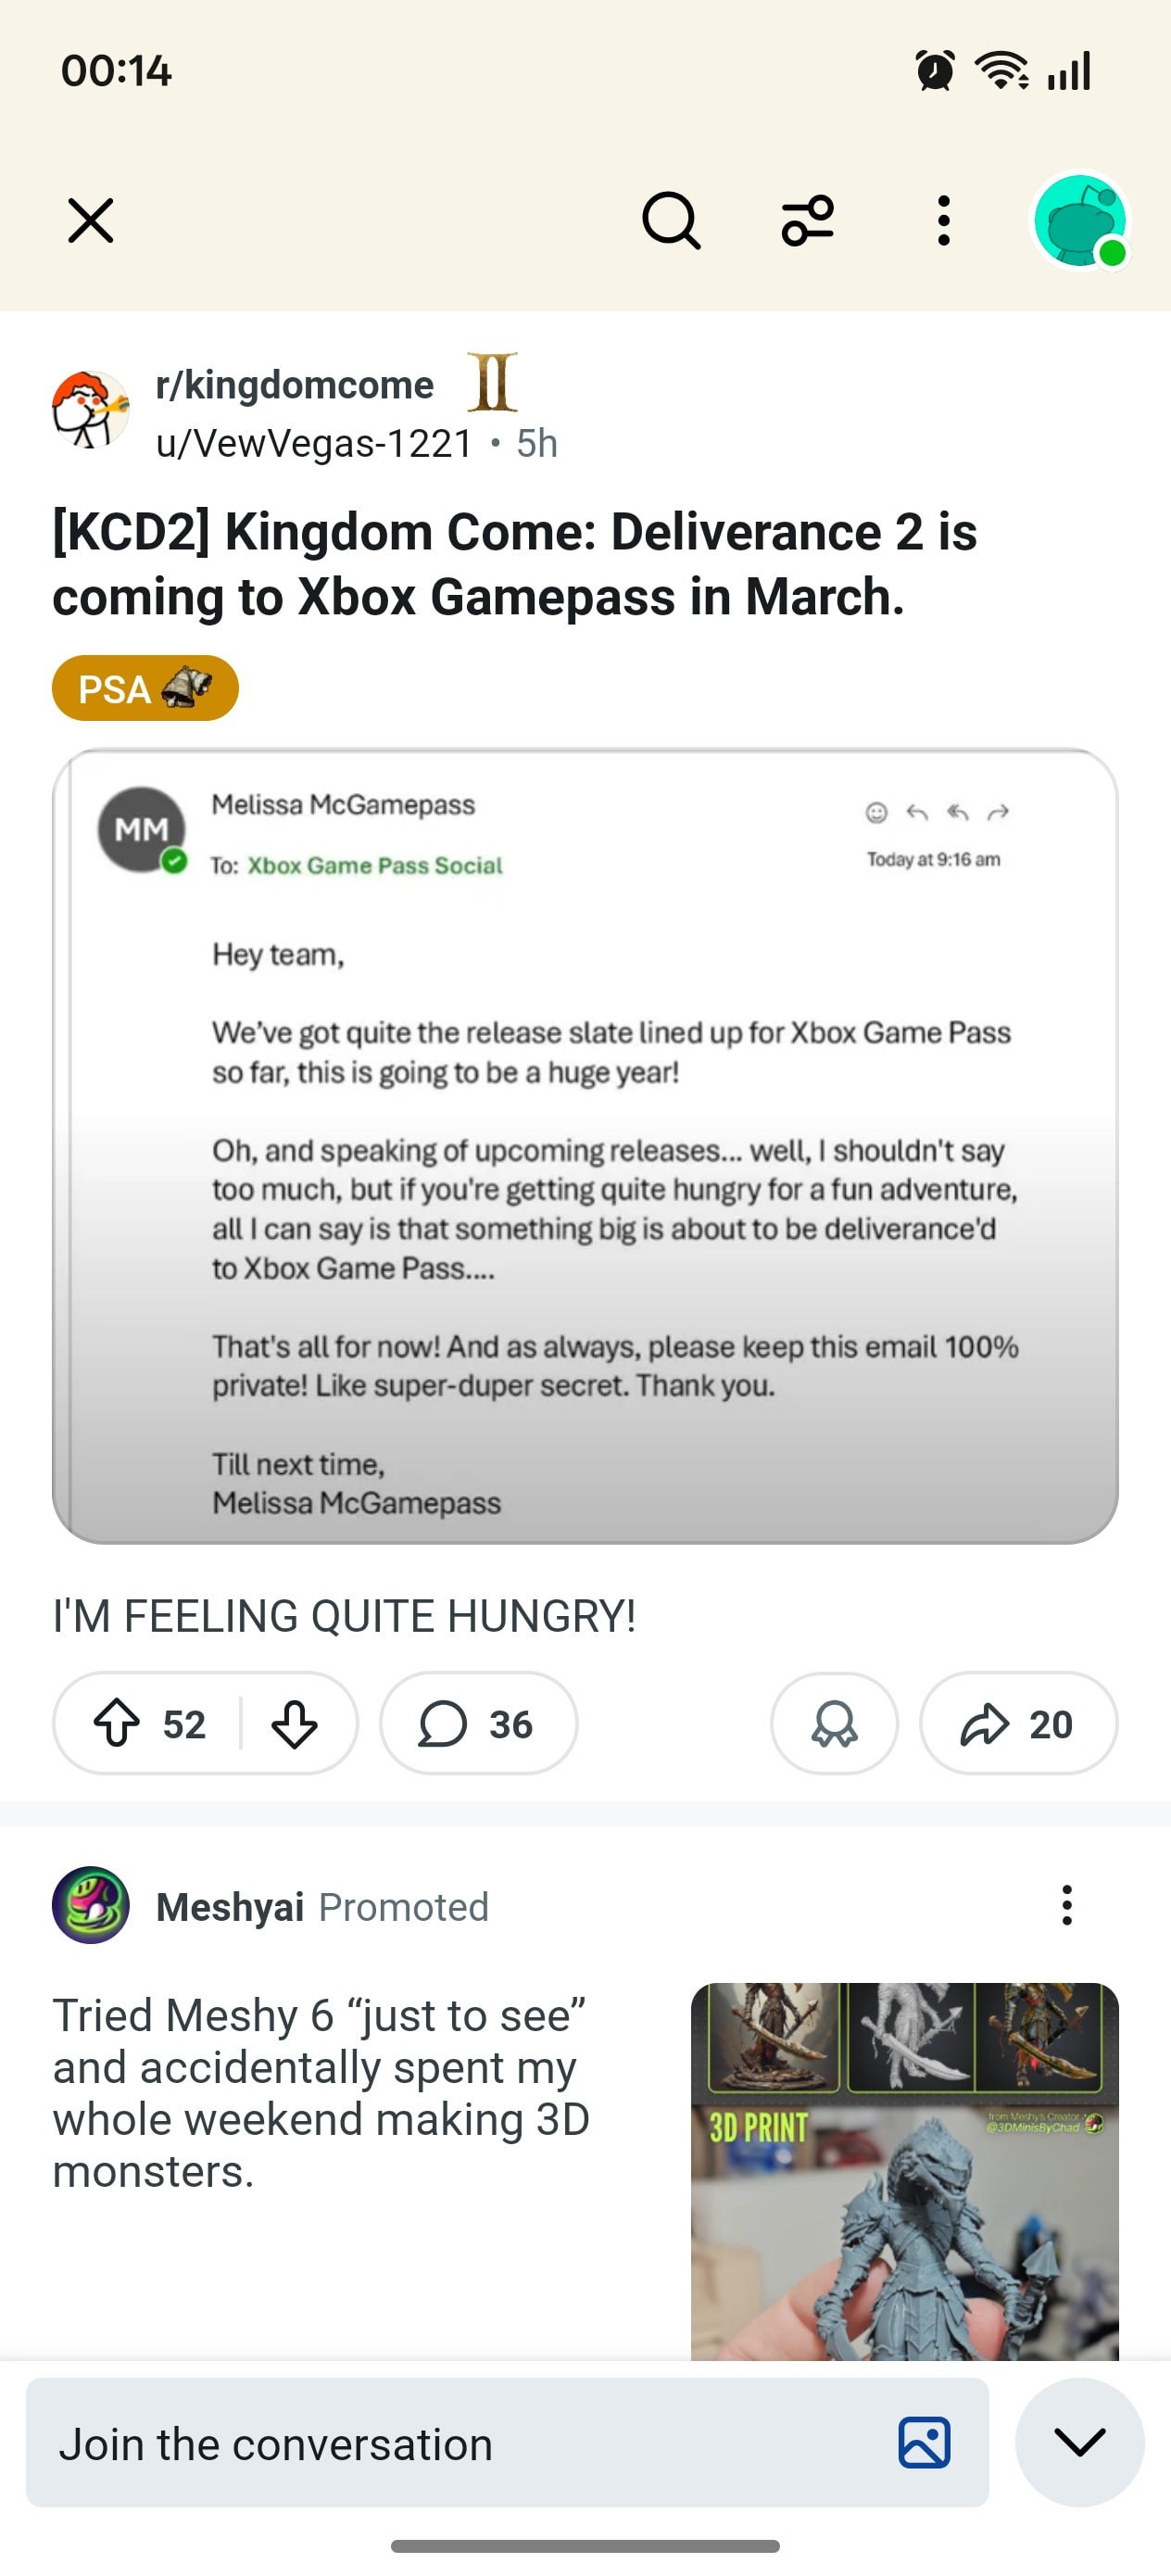
Task: Share the post via share button
Action: pyautogui.click(x=1017, y=1723)
